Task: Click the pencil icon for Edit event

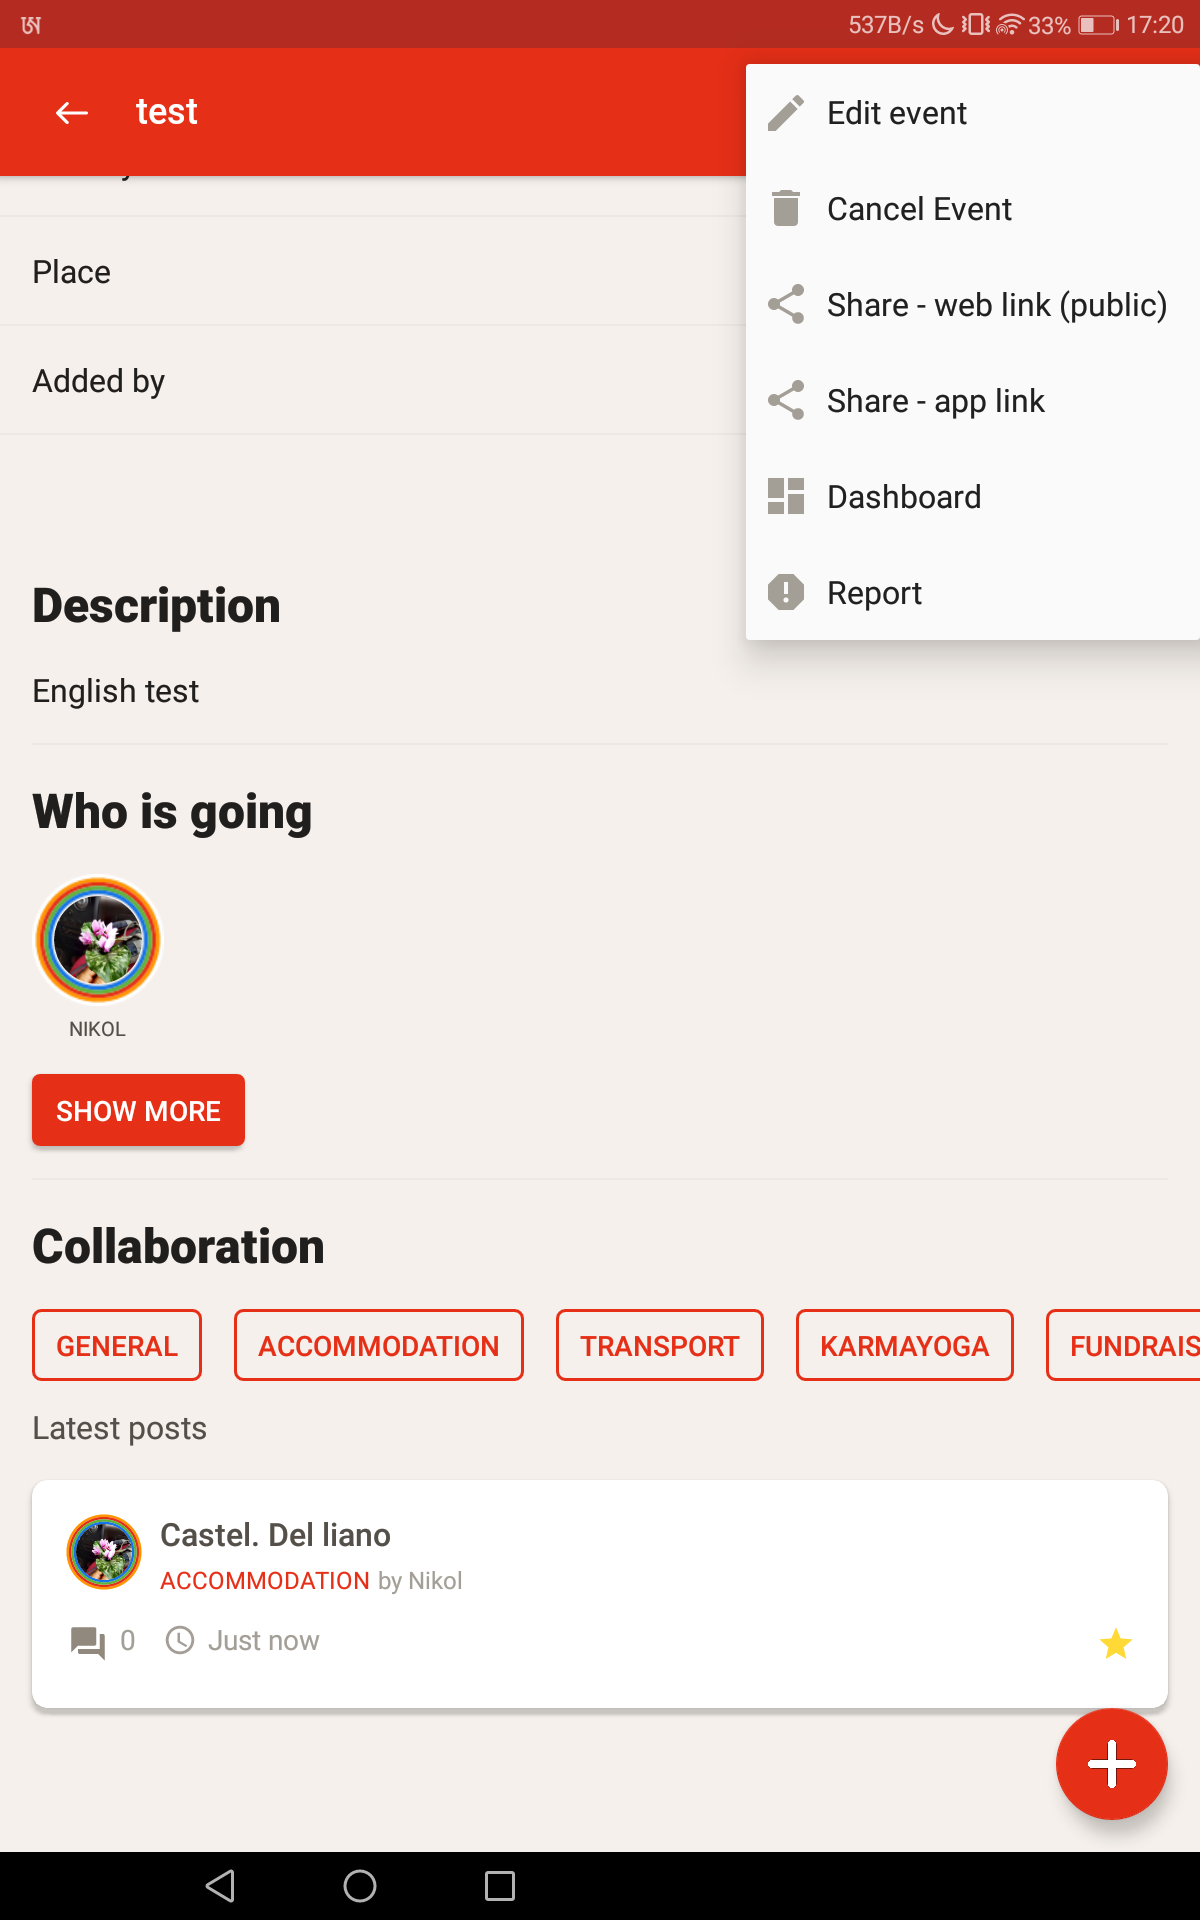Action: coord(786,113)
